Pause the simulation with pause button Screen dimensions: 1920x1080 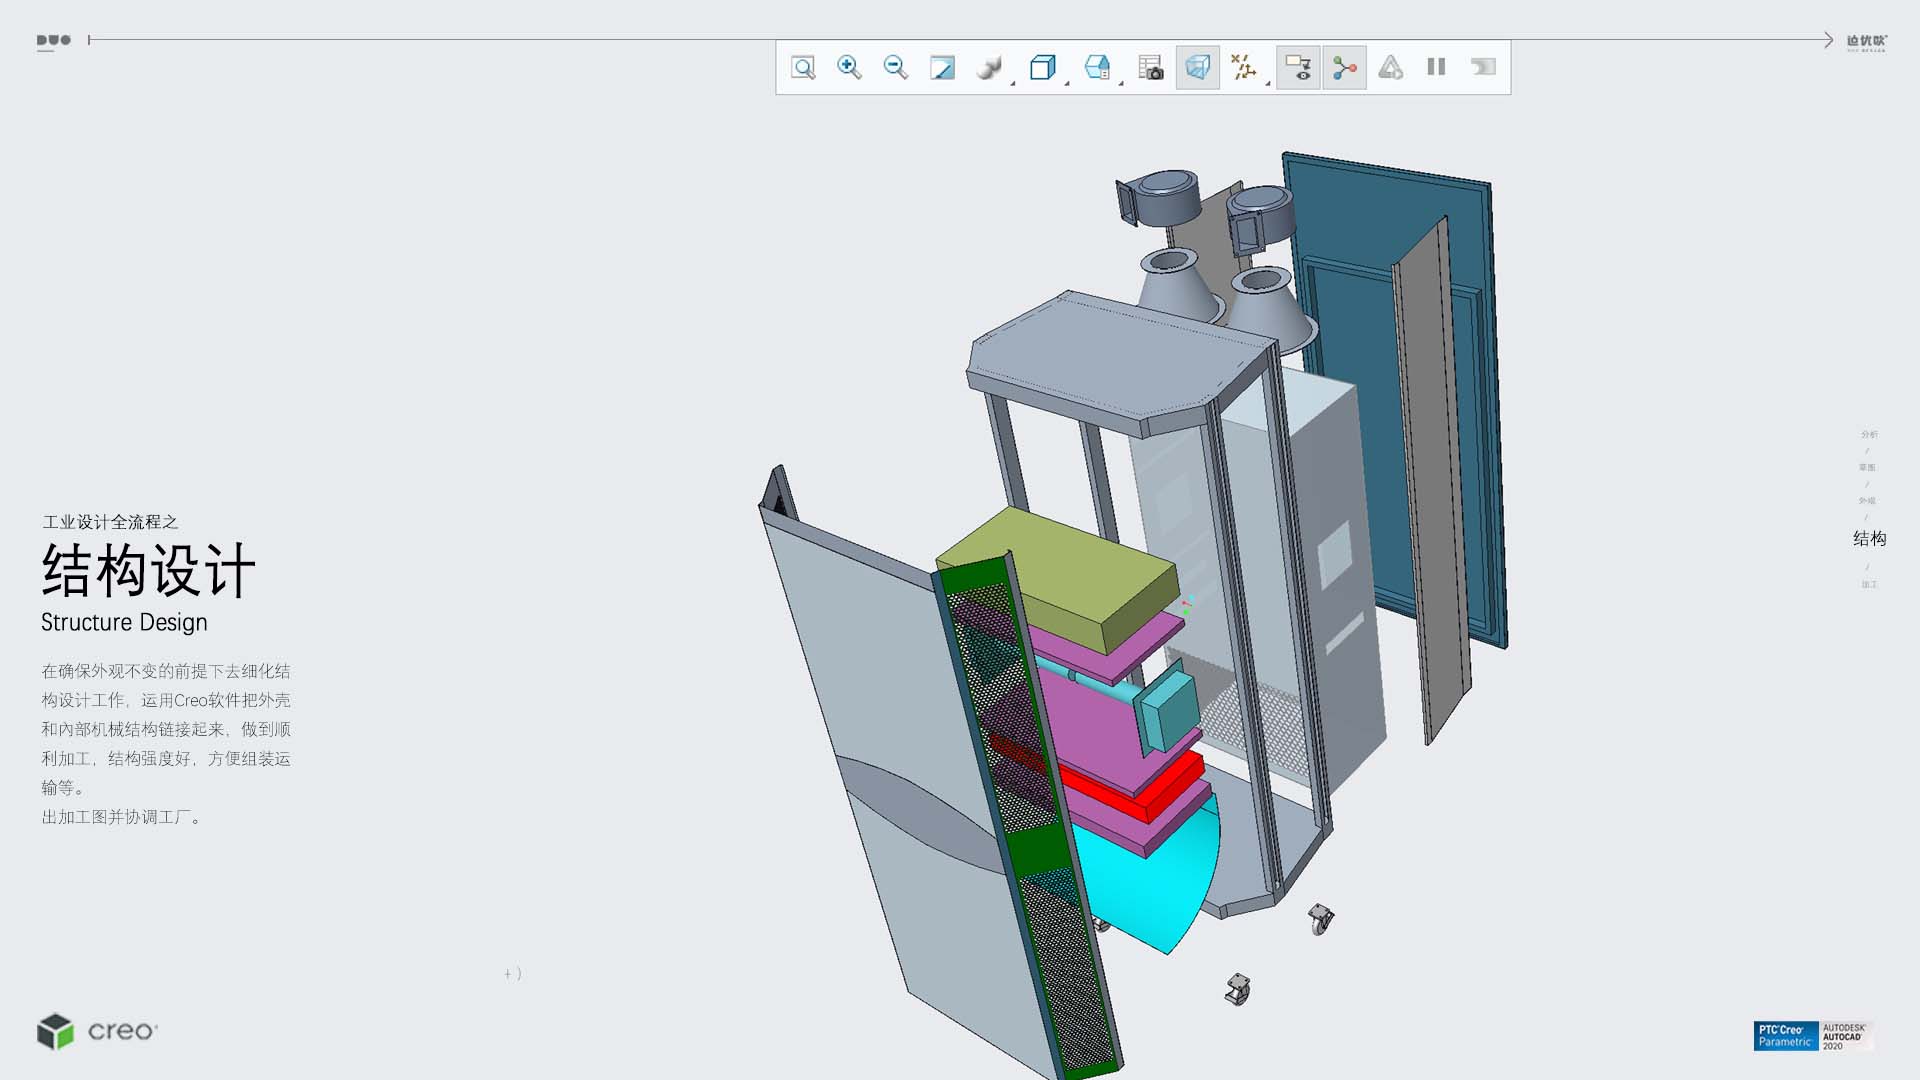[x=1436, y=67]
